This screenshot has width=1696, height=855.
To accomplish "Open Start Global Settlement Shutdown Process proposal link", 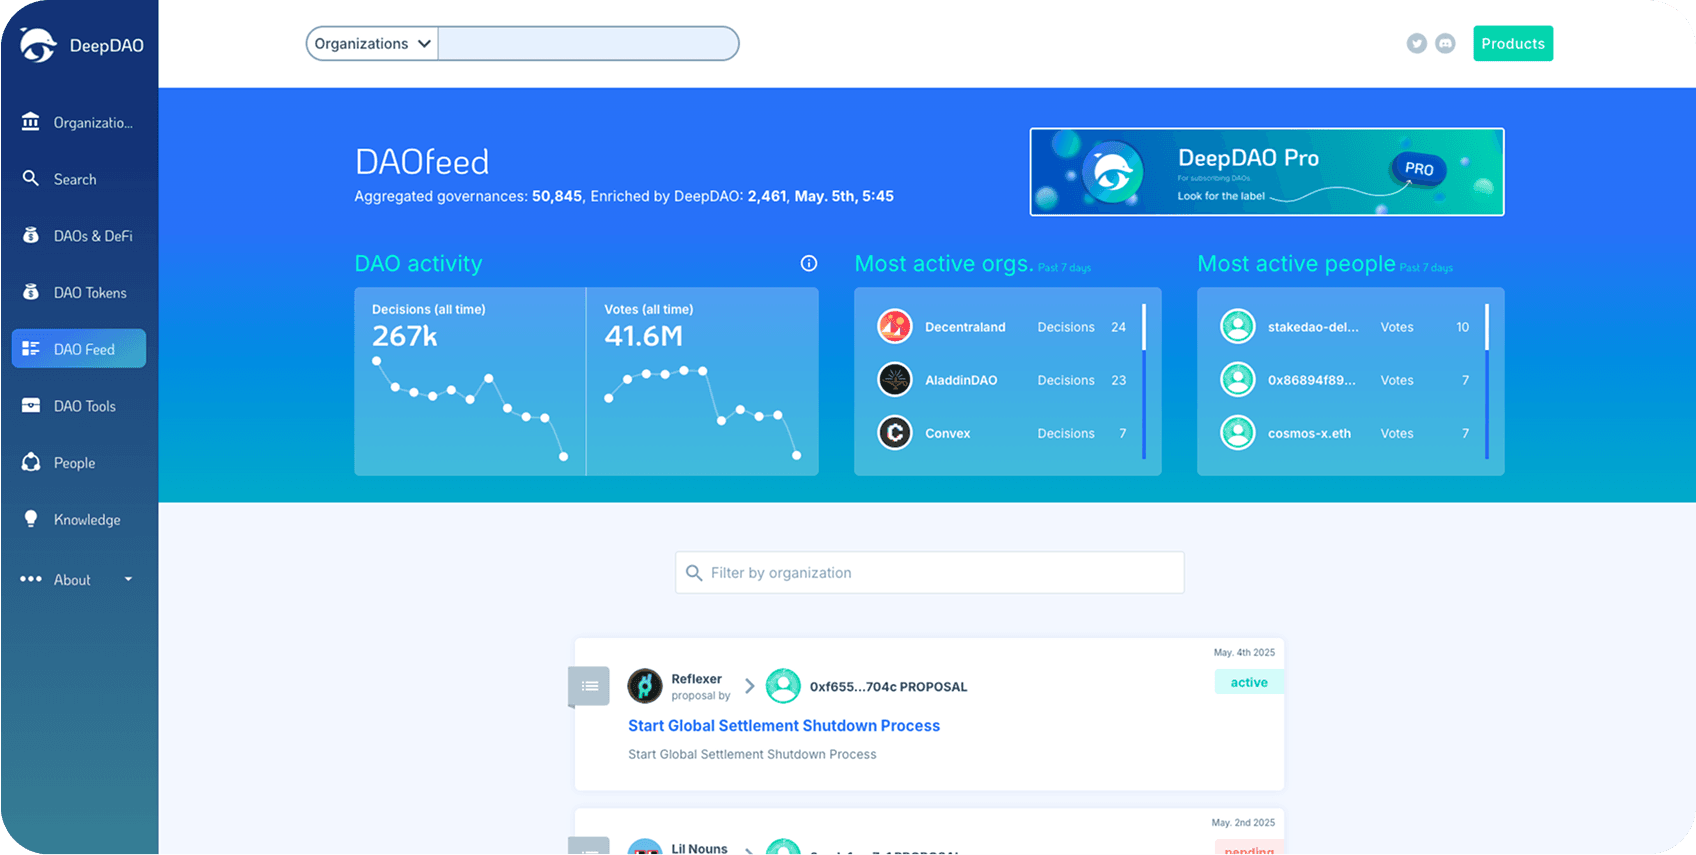I will (784, 725).
